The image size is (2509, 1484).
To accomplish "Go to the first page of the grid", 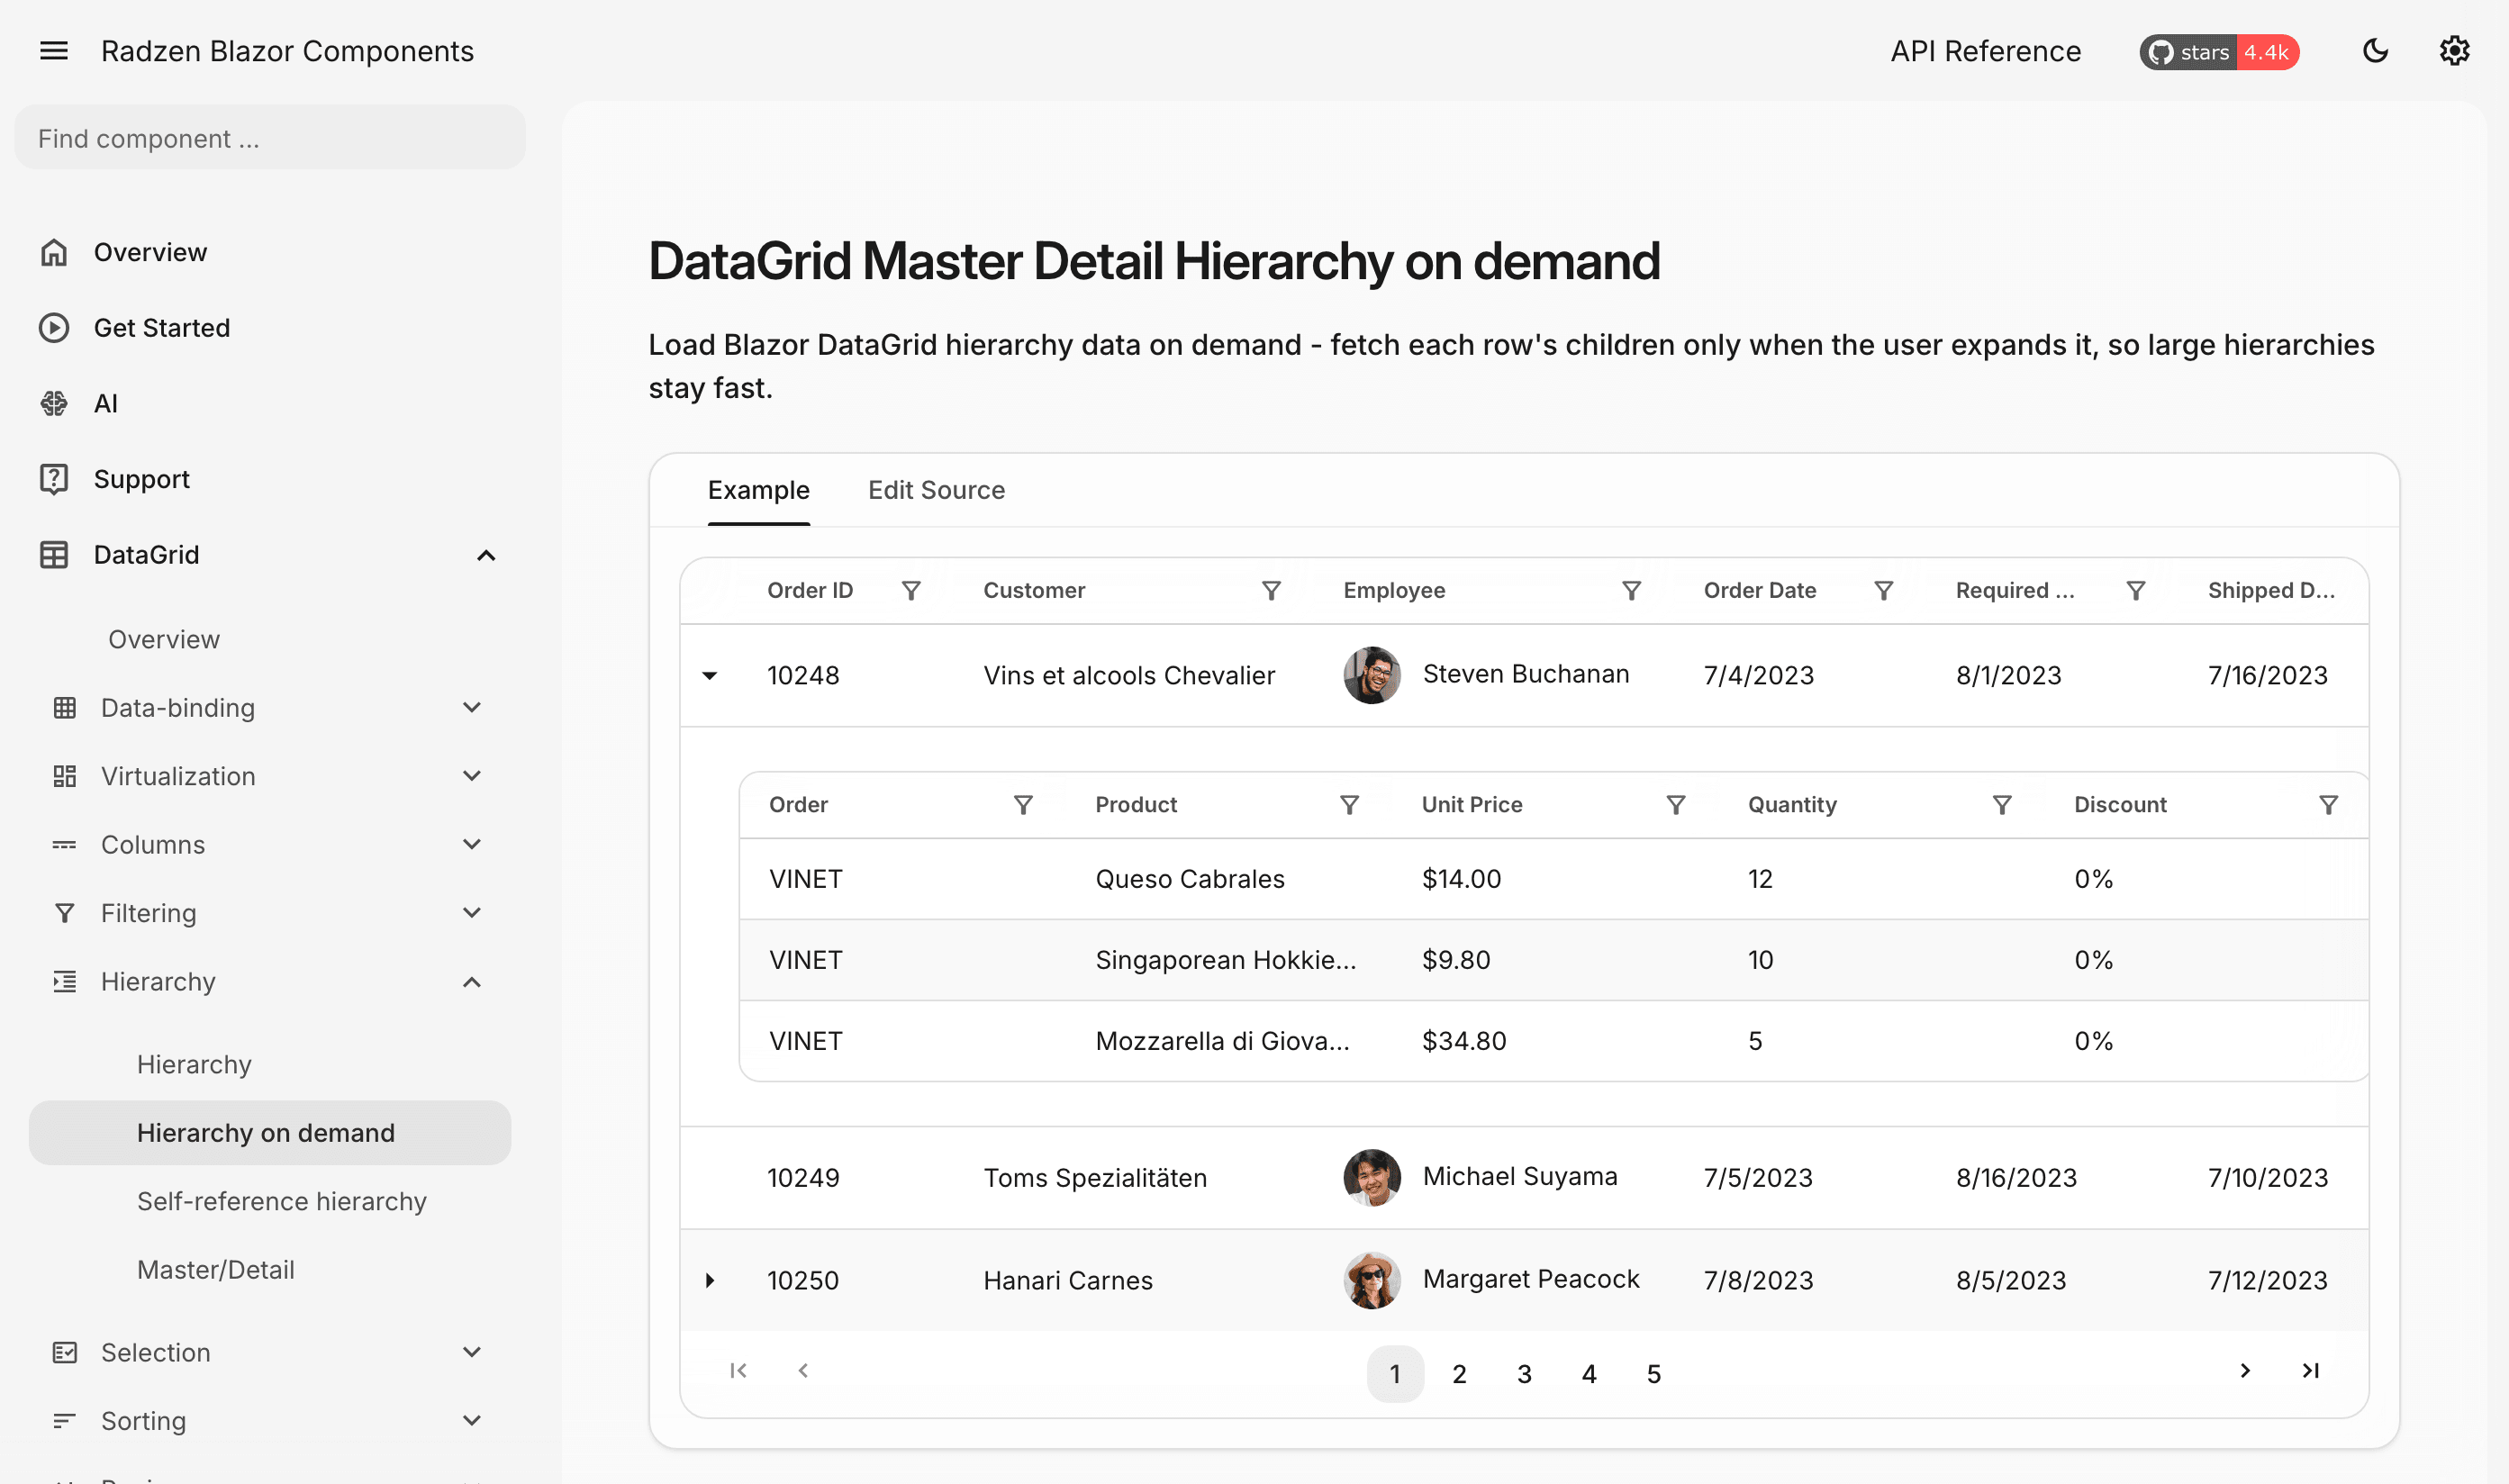I will click(739, 1371).
